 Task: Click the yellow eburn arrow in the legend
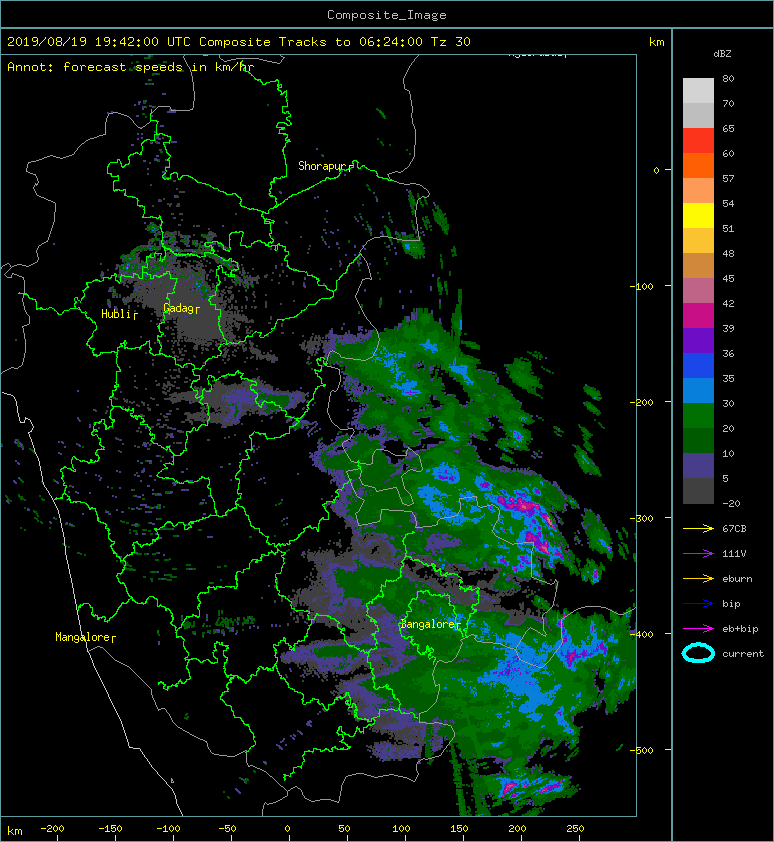(x=698, y=578)
